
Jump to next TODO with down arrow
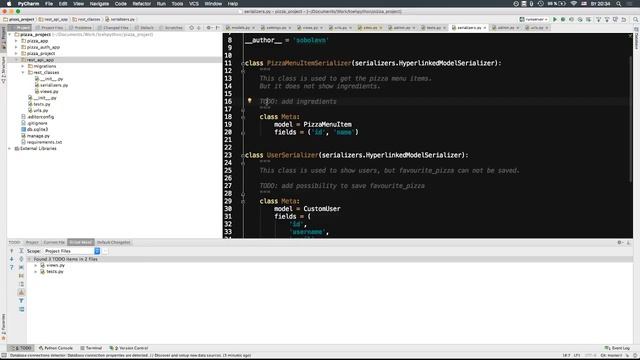[11, 259]
